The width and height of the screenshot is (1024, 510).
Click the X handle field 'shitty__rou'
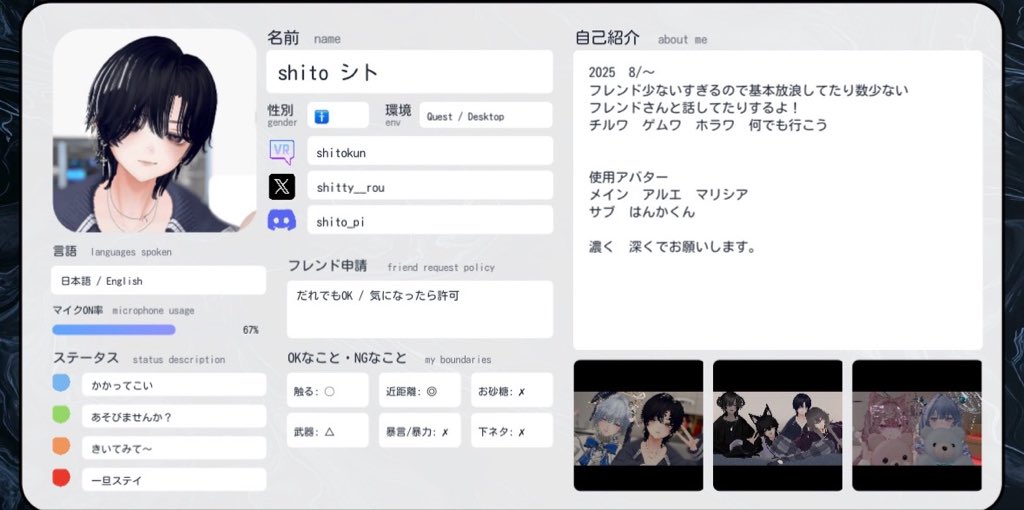click(430, 185)
